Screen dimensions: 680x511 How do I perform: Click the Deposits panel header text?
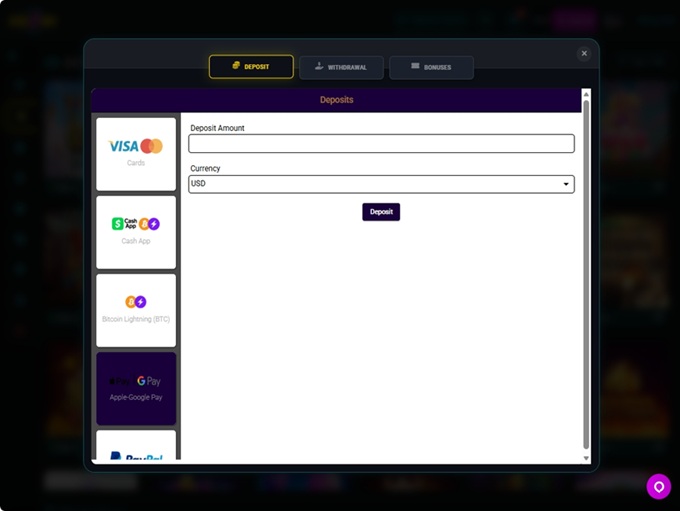tap(337, 100)
